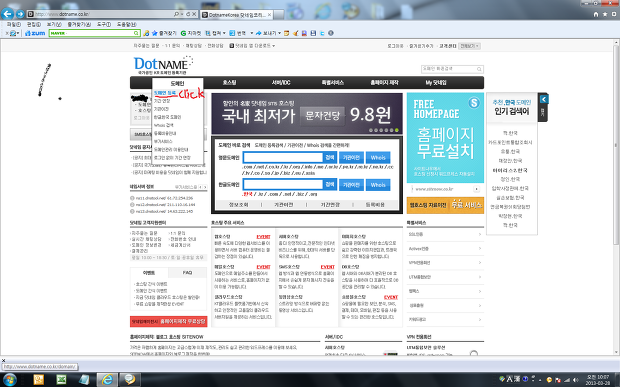Click the blue star favorites toolbar icon
The height and width of the screenshot is (387, 620).
coord(155,33)
